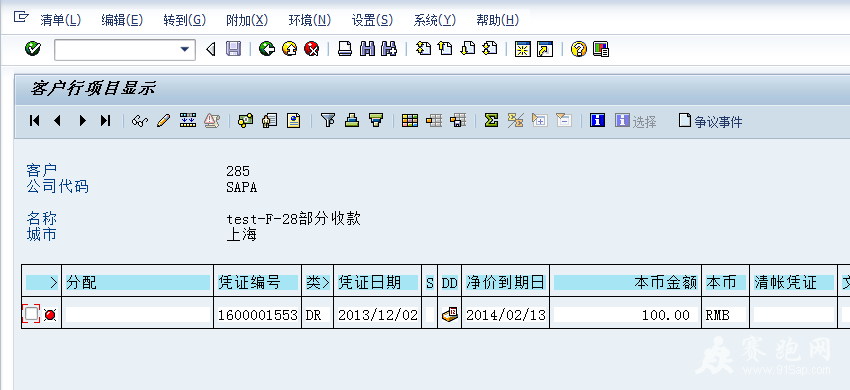Click the yellow-green master data icon after the separator

[x=246, y=120]
